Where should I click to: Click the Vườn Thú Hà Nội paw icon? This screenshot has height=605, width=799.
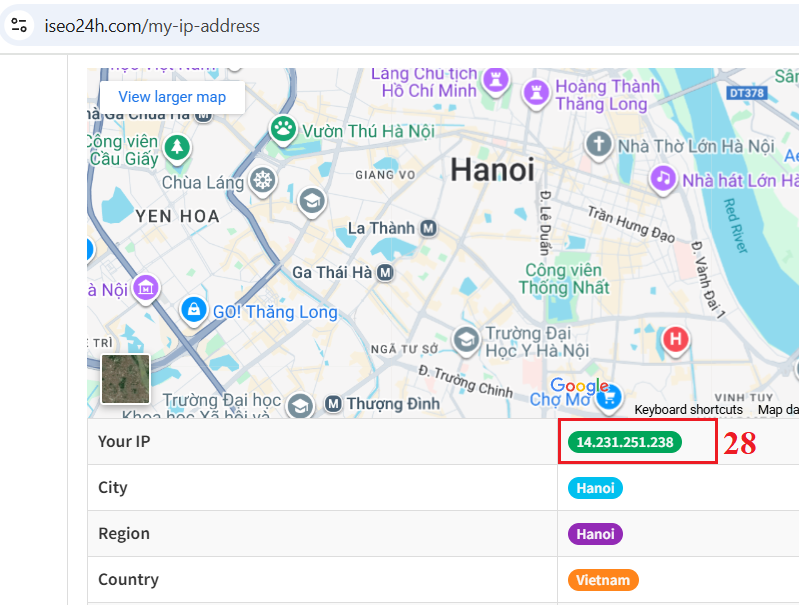[x=285, y=129]
